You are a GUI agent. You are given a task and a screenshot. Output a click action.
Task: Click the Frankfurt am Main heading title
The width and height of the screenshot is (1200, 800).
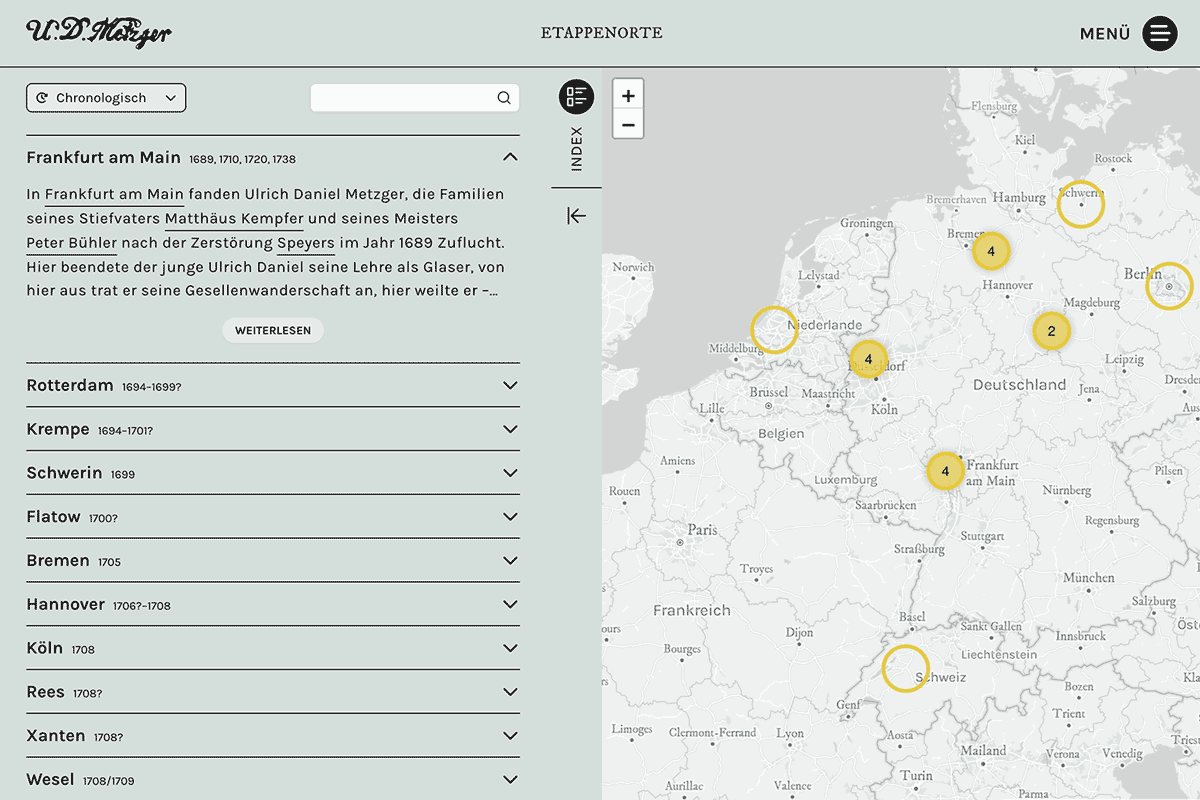click(104, 157)
